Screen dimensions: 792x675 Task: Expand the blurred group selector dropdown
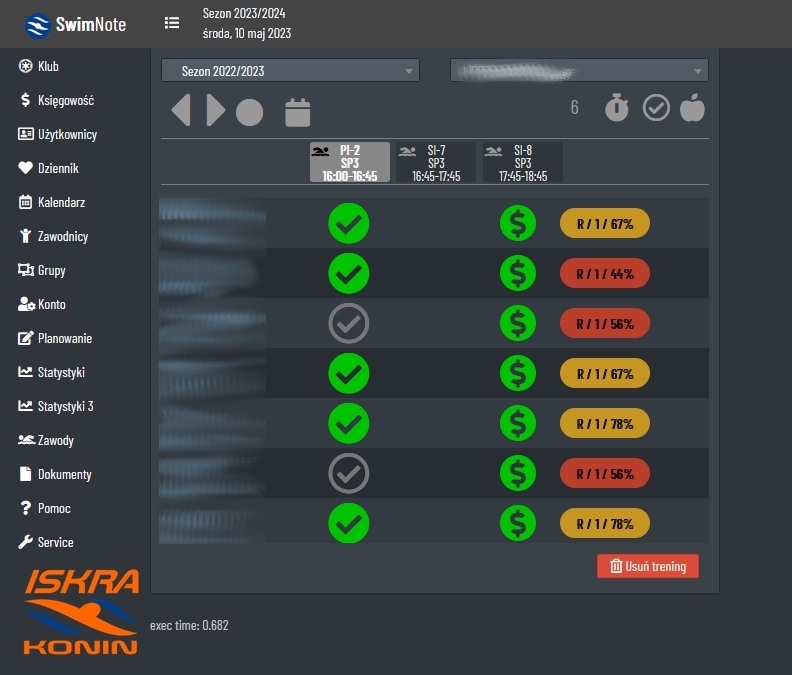(x=579, y=71)
